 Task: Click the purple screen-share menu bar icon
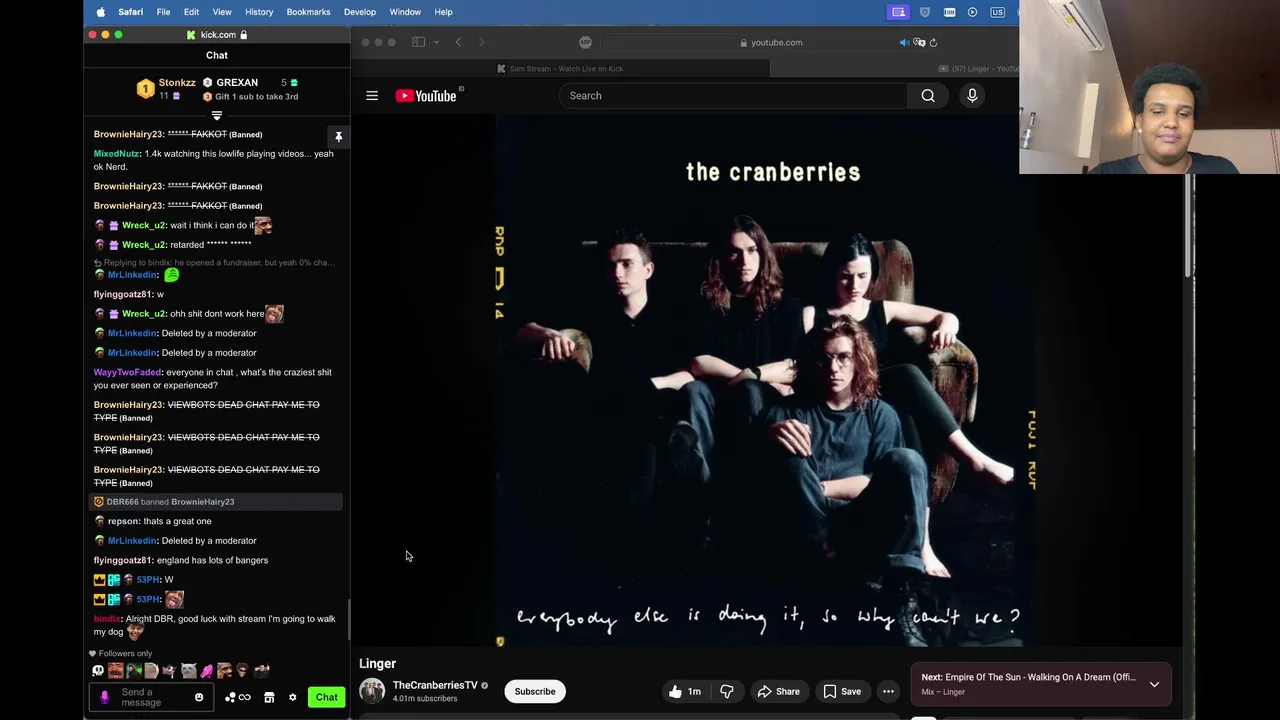pyautogui.click(x=899, y=12)
